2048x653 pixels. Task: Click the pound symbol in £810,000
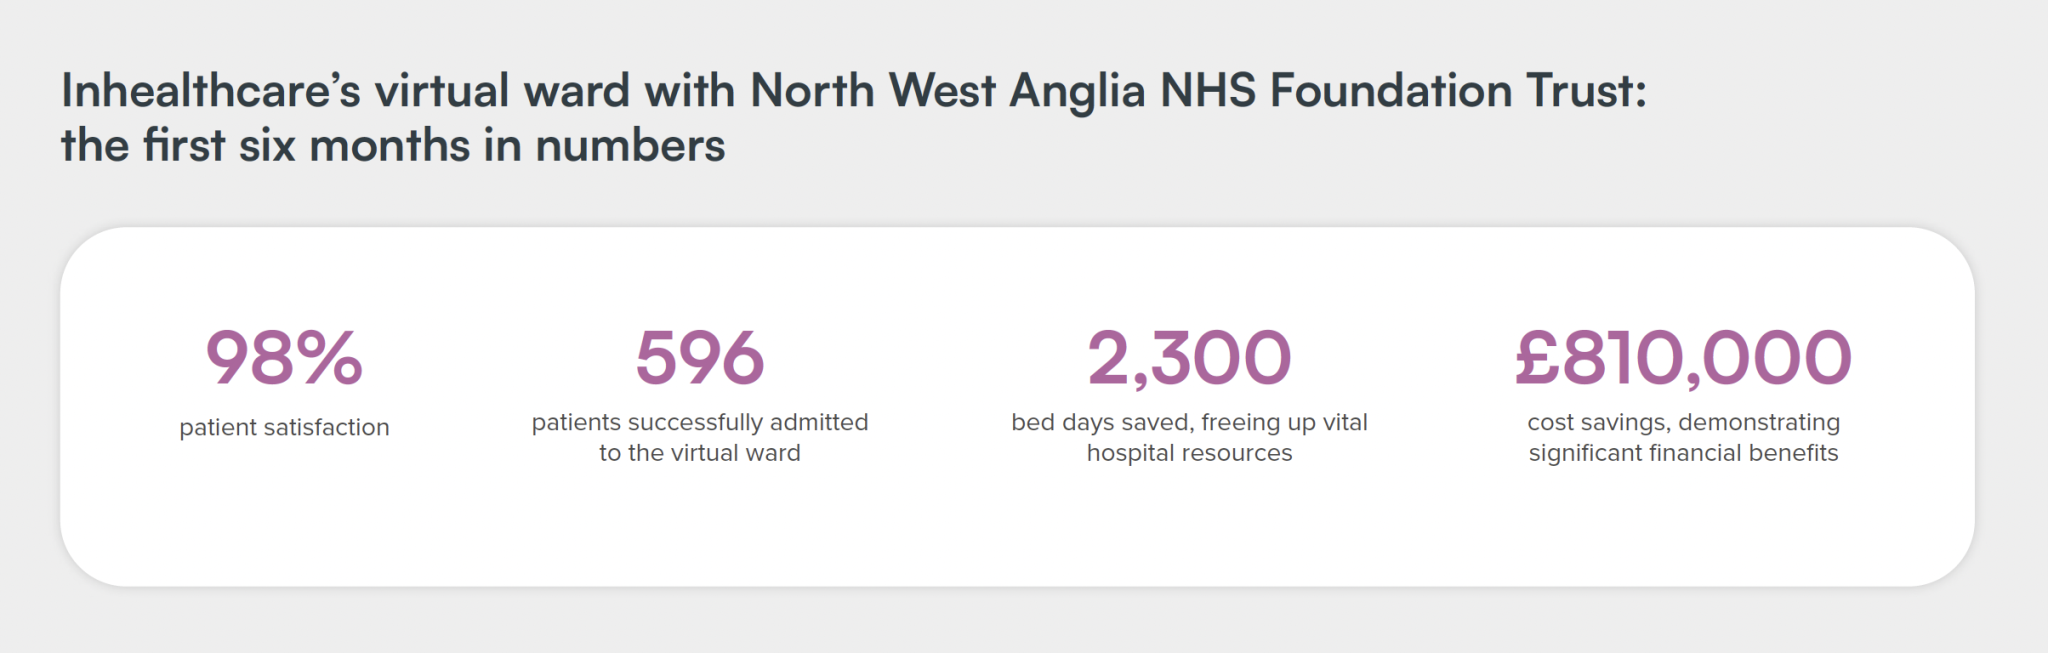[1537, 358]
